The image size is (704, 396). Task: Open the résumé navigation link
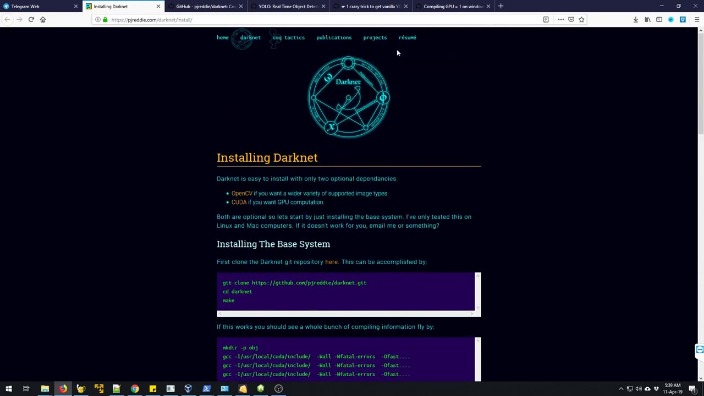tap(407, 38)
